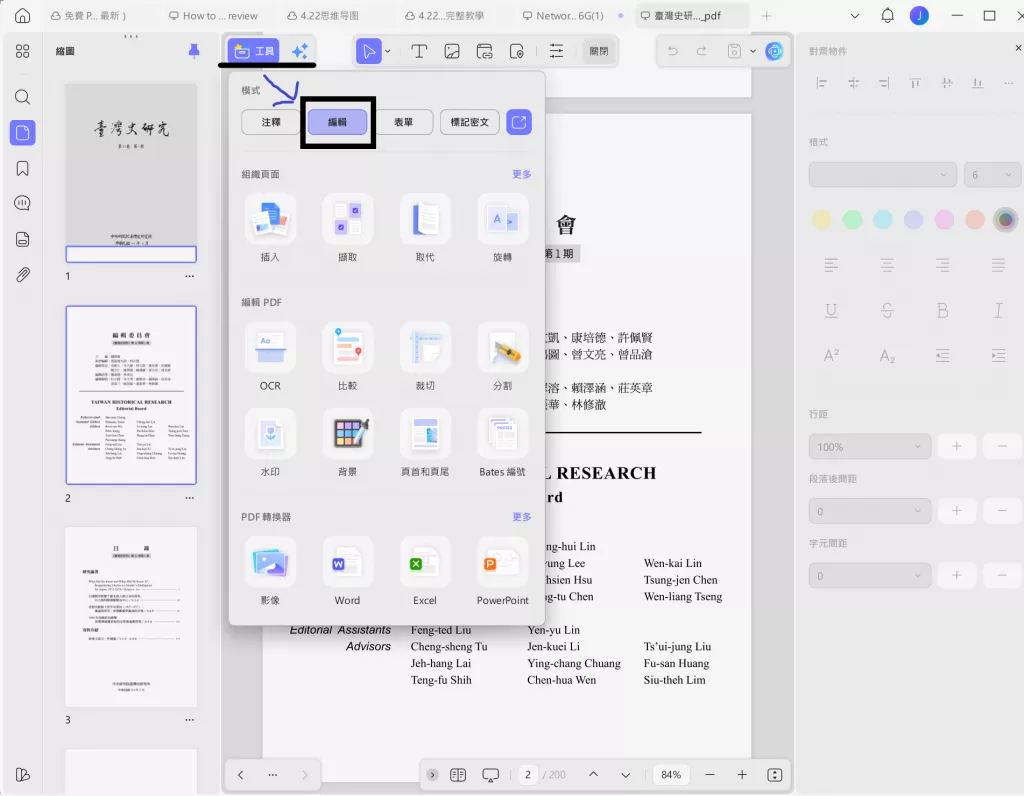This screenshot has height=796, width=1024.
Task: Open the notification bell
Action: click(x=888, y=16)
